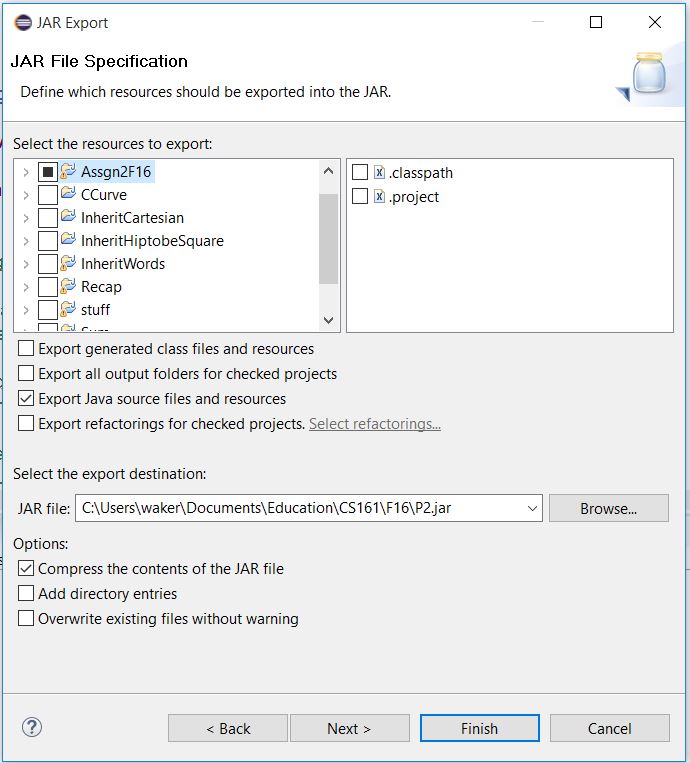This screenshot has height=763, width=690.
Task: Enable Overwrite existing files without warning
Action: point(26,618)
